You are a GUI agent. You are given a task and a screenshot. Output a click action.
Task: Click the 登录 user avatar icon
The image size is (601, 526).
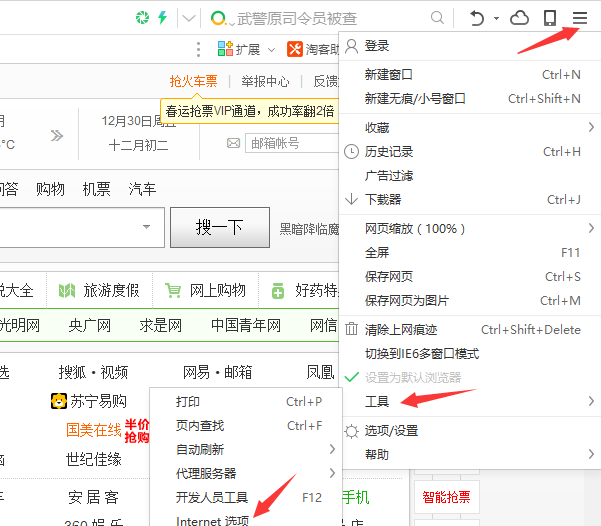351,46
